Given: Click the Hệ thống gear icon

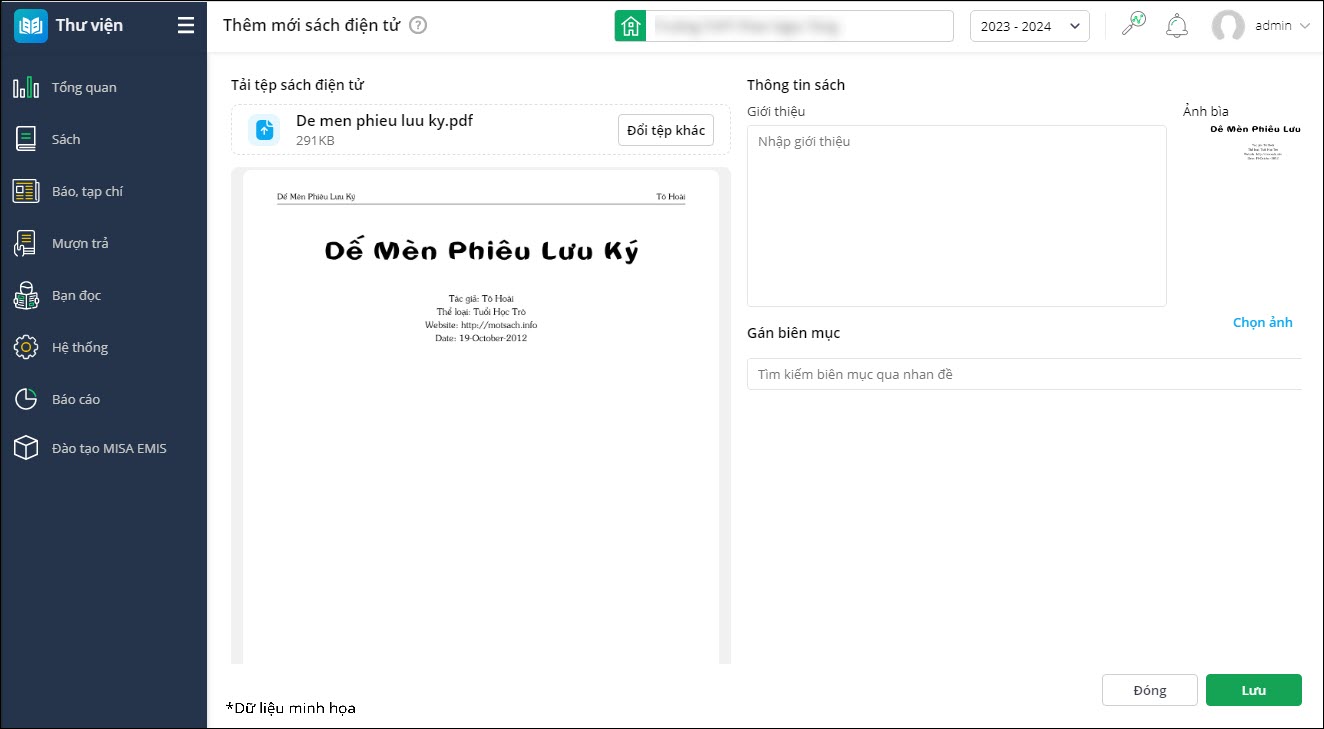Looking at the screenshot, I should 26,347.
